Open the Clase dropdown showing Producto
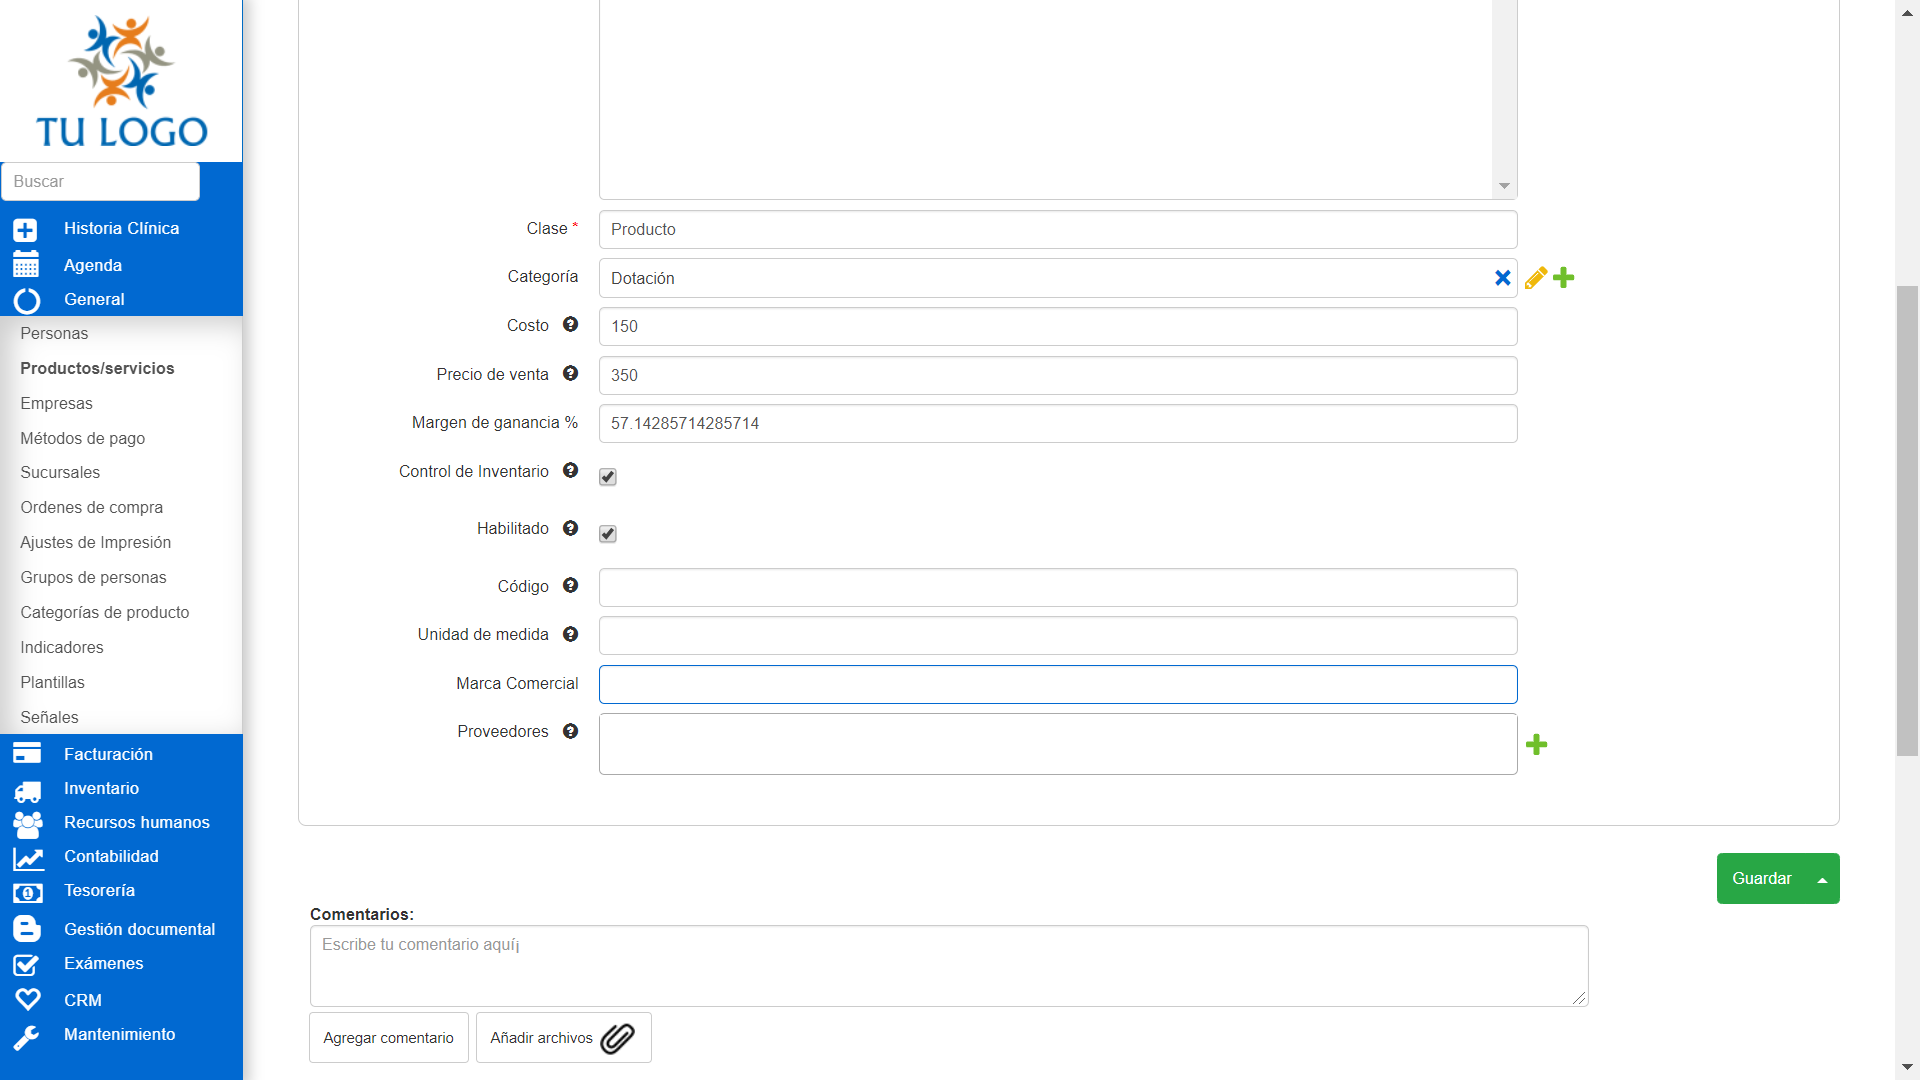Viewport: 1920px width, 1080px height. pos(1057,230)
